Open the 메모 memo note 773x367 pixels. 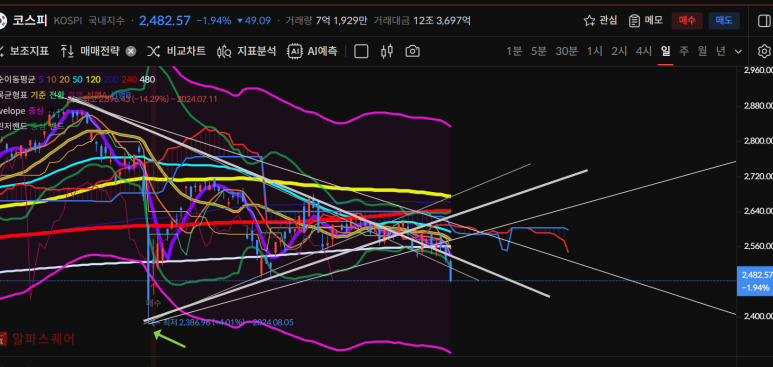[x=646, y=21]
